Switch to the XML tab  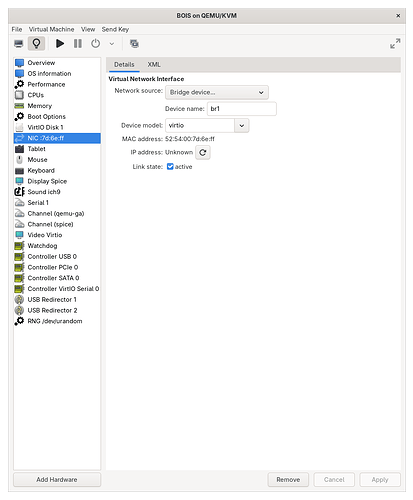tap(154, 64)
